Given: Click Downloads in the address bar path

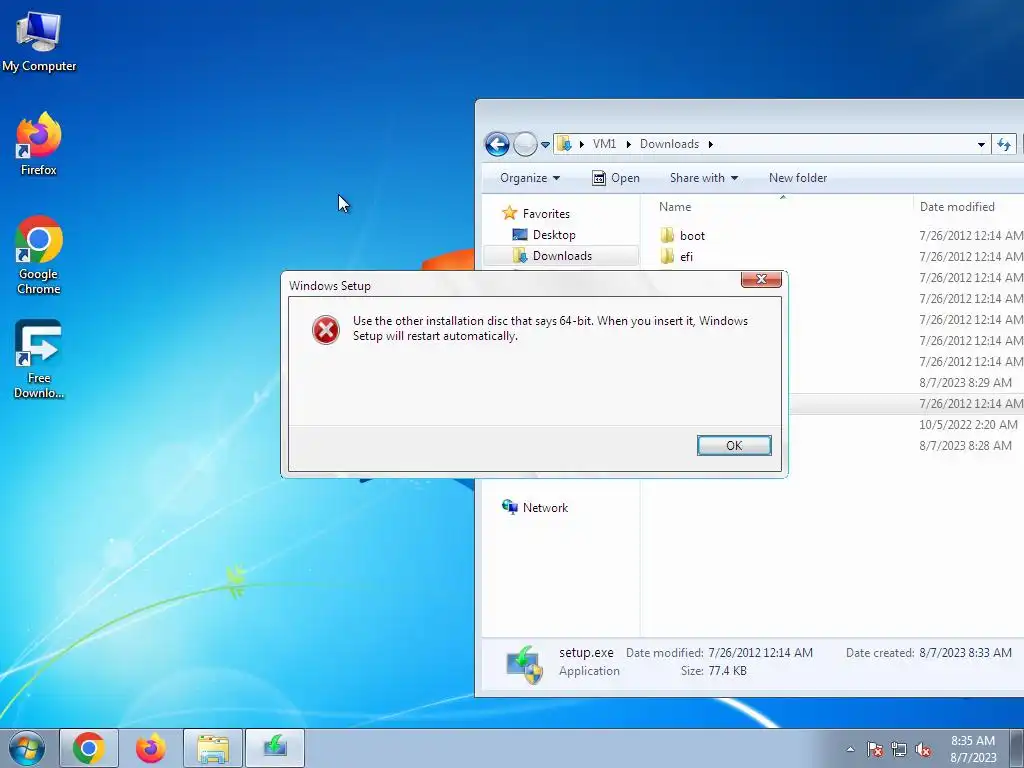Looking at the screenshot, I should click(x=669, y=144).
